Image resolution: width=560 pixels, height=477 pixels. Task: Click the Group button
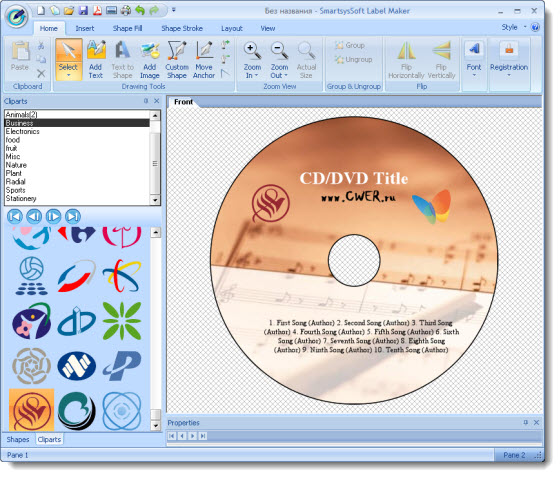pos(350,45)
